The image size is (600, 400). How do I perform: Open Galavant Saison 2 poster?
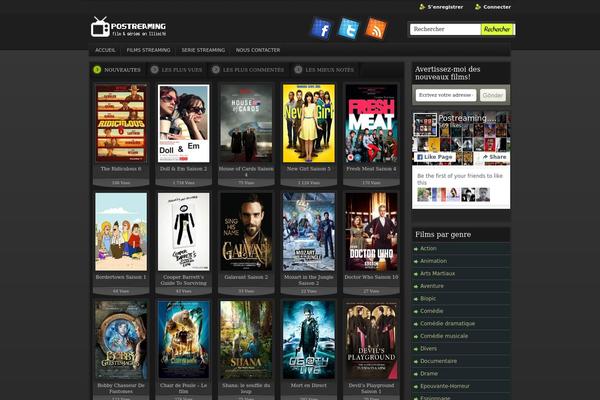pyautogui.click(x=246, y=232)
